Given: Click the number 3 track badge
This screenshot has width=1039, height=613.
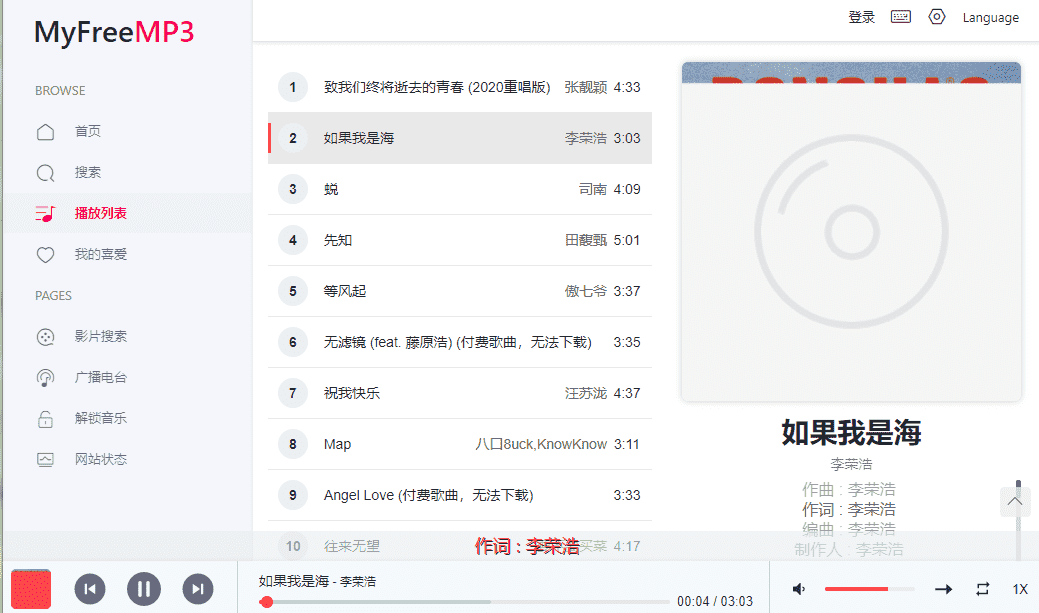Looking at the screenshot, I should point(293,189).
